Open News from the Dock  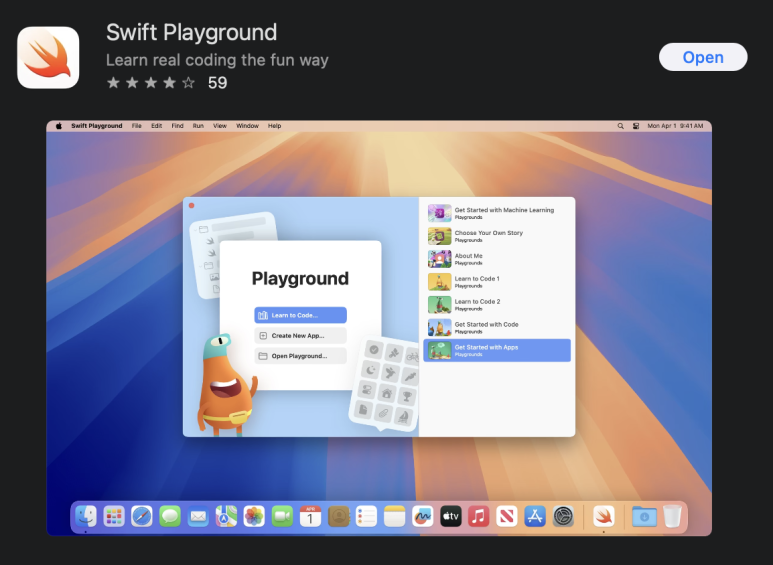coord(507,516)
